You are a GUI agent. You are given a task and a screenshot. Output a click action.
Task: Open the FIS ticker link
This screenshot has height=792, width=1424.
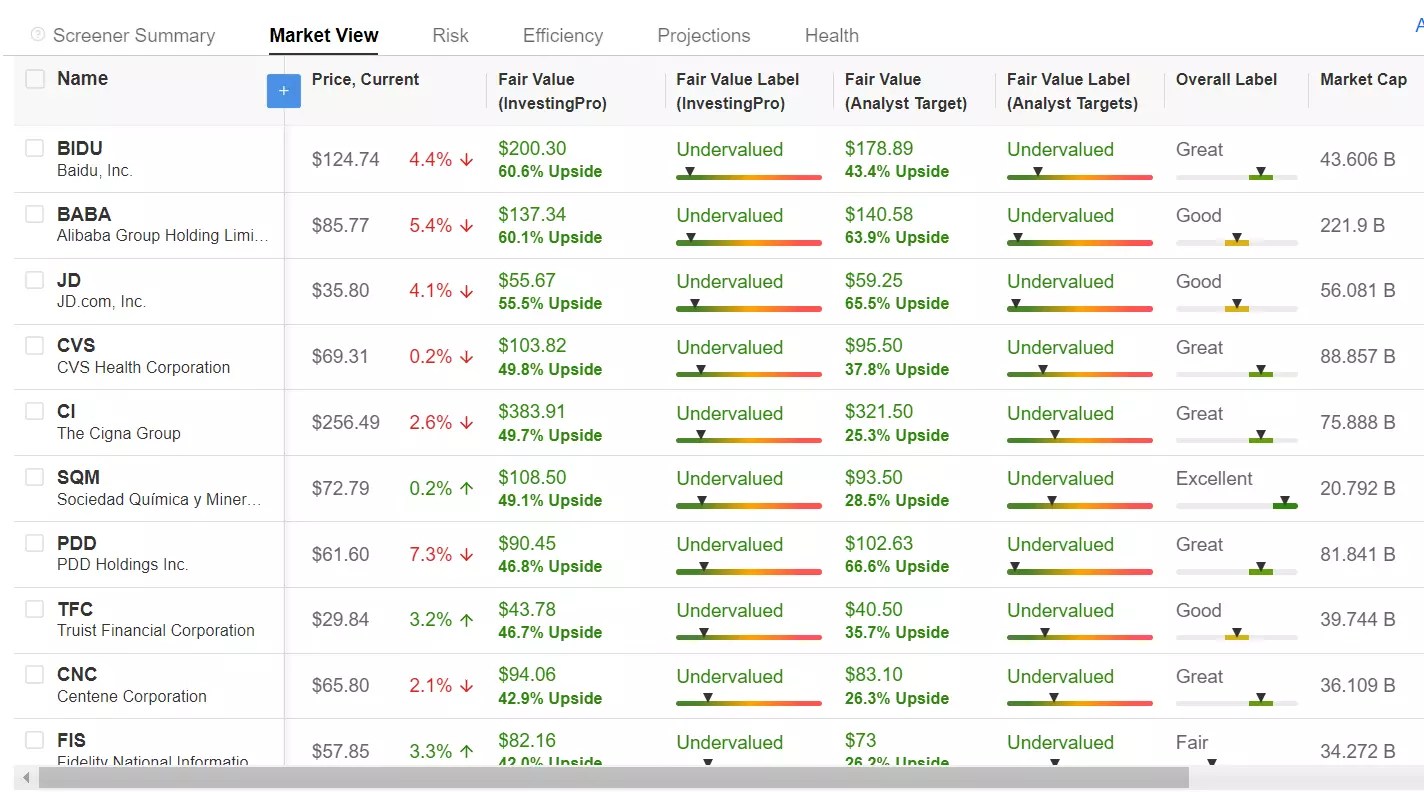point(71,740)
